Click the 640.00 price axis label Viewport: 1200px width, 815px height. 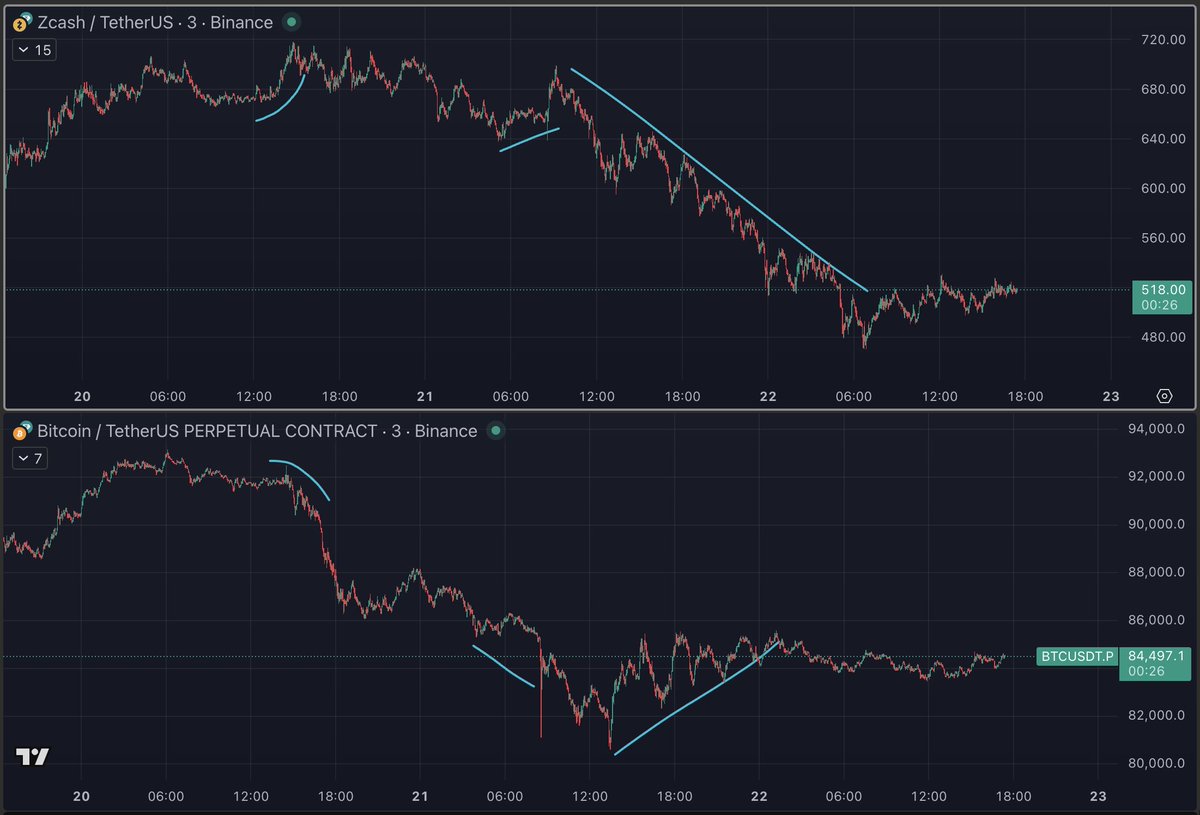[x=1164, y=139]
